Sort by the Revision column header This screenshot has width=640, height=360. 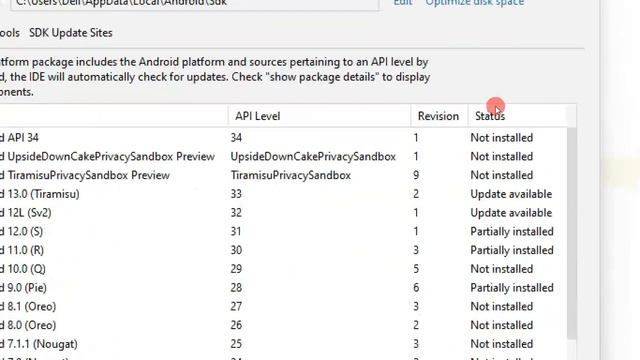coord(438,116)
